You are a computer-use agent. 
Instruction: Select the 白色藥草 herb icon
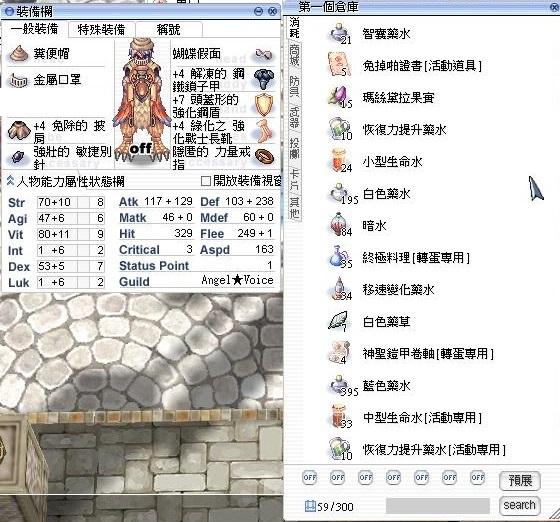tap(339, 321)
